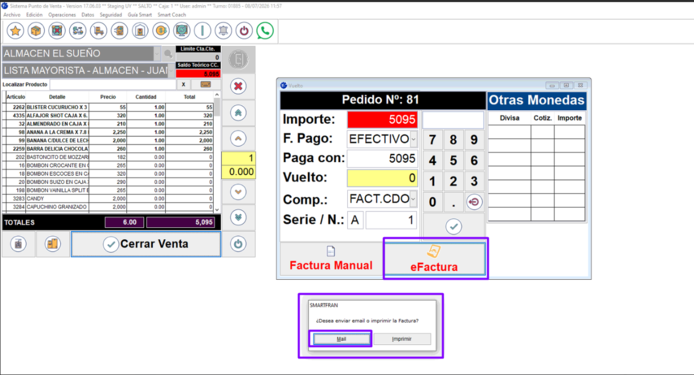This screenshot has height=375, width=694.
Task: Click the Paga con amount field
Action: 382,159
